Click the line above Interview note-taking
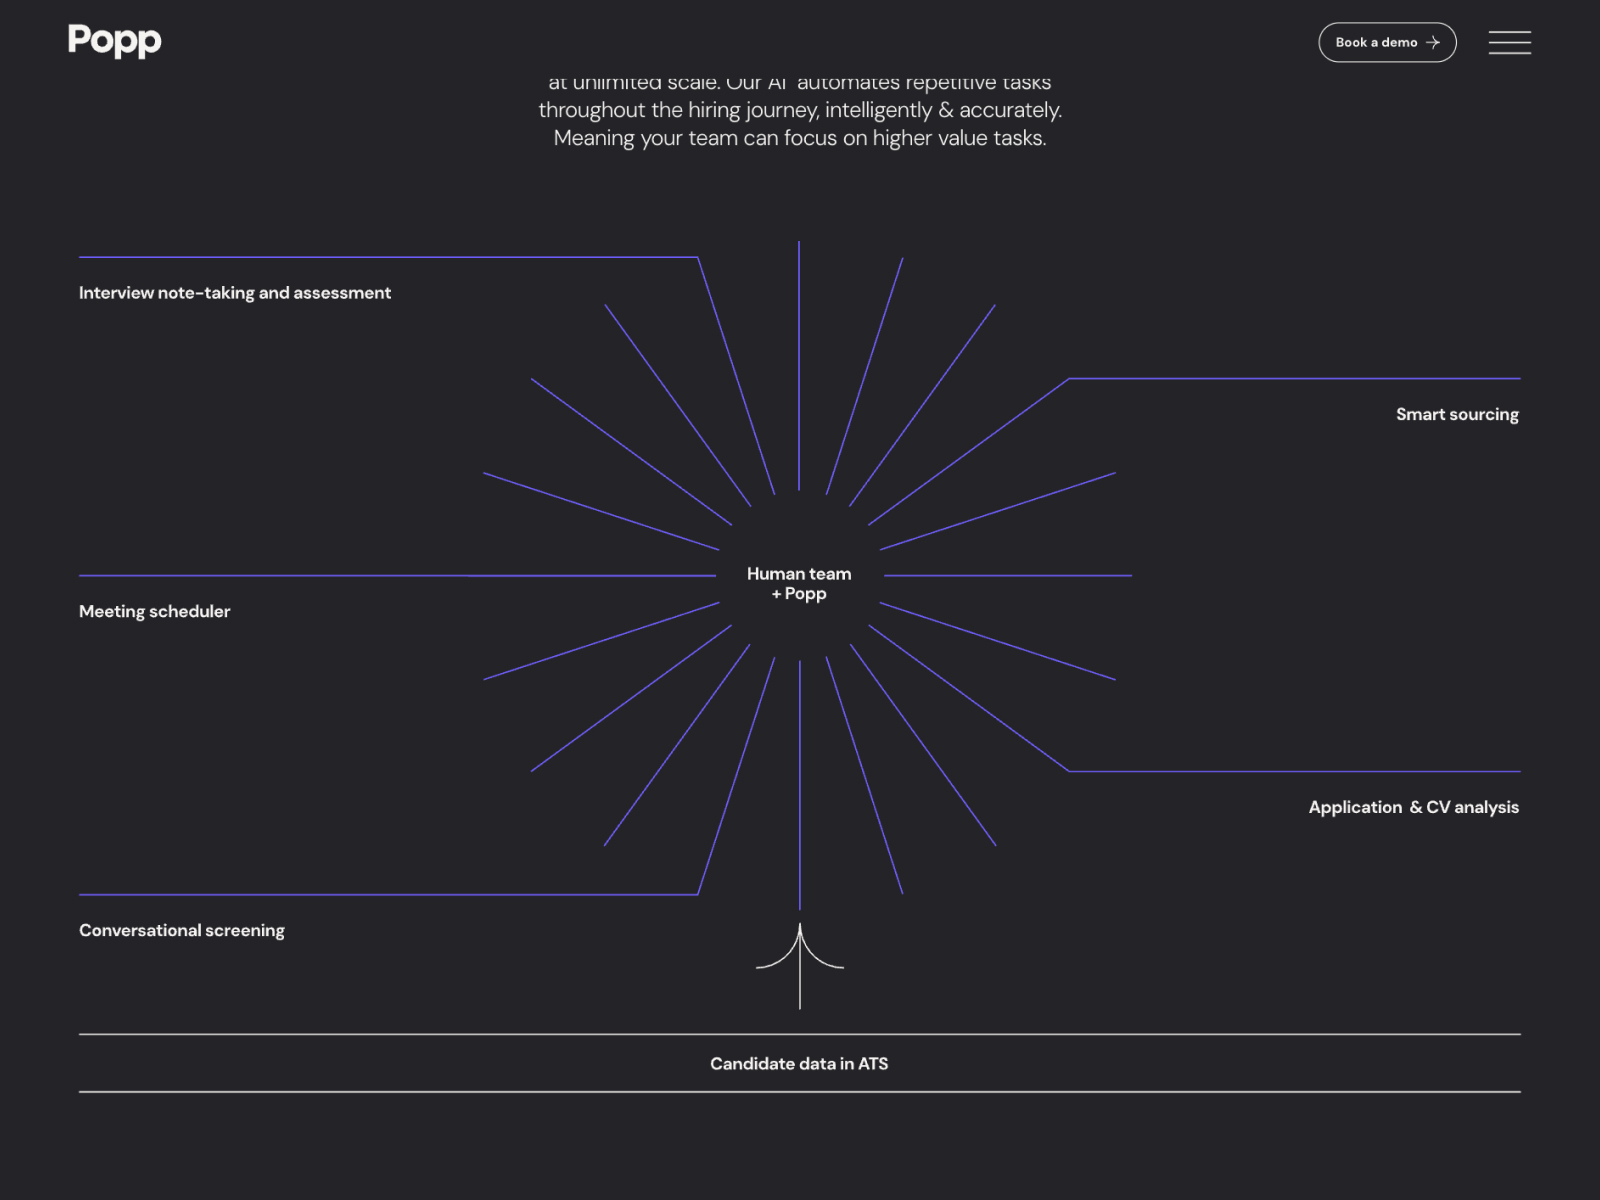The width and height of the screenshot is (1600, 1200). click(x=388, y=257)
